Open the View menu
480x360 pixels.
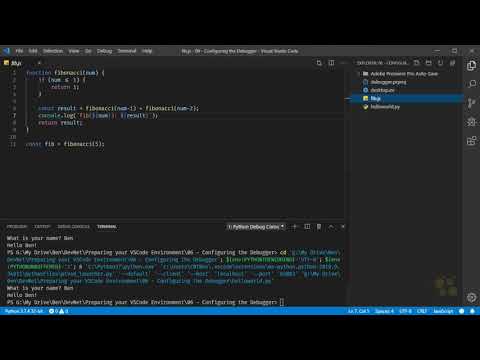74,51
